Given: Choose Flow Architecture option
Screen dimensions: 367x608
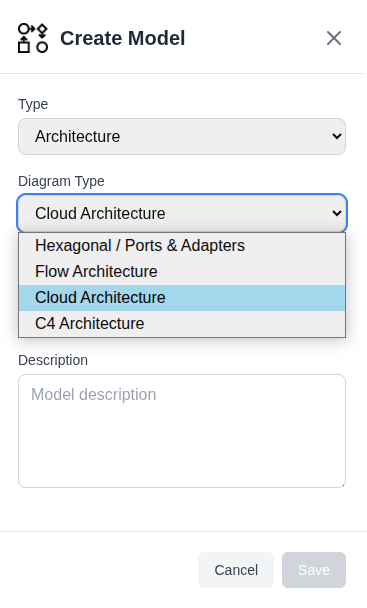Looking at the screenshot, I should [x=182, y=272].
